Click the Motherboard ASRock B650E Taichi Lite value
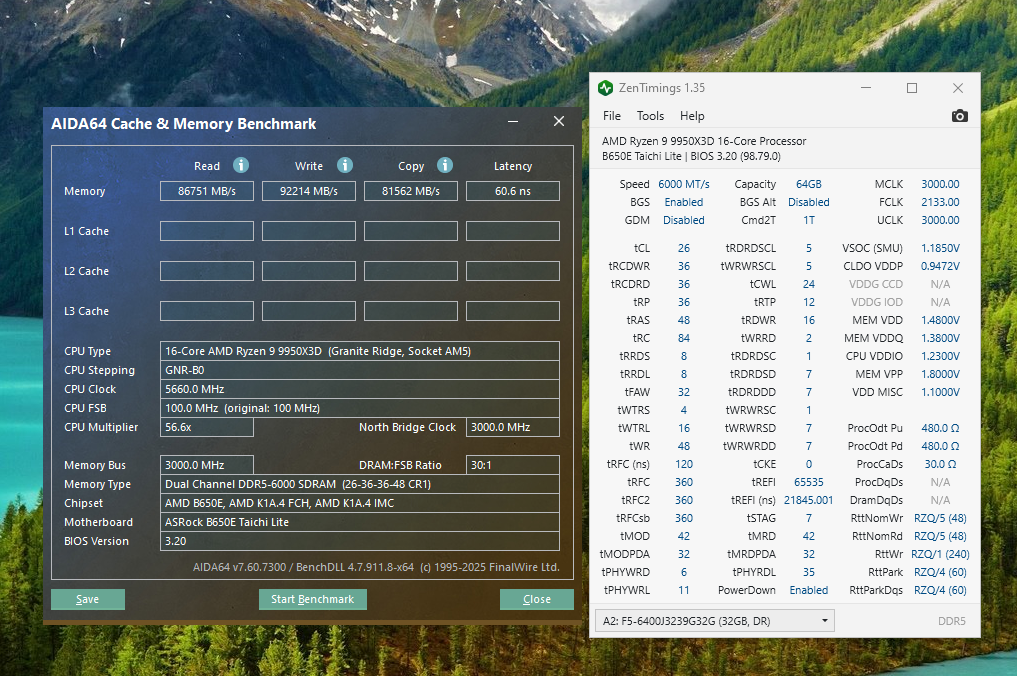 coord(360,522)
